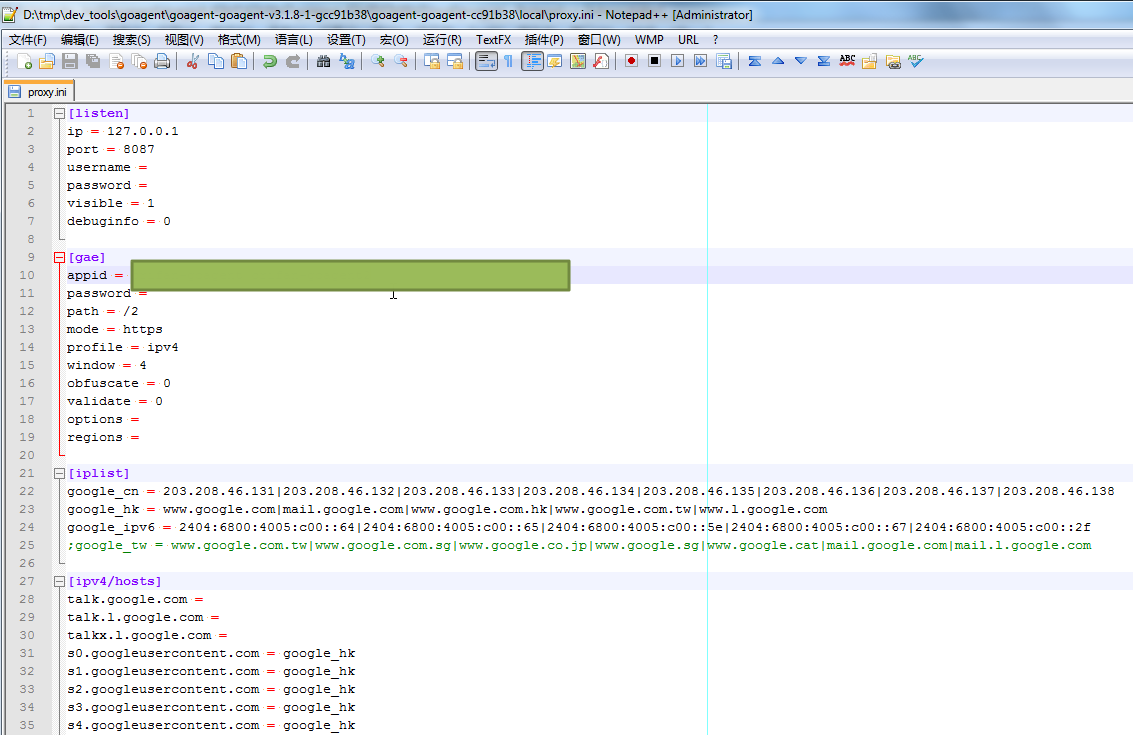Click the mode value https
The width and height of the screenshot is (1133, 735).
coord(142,329)
